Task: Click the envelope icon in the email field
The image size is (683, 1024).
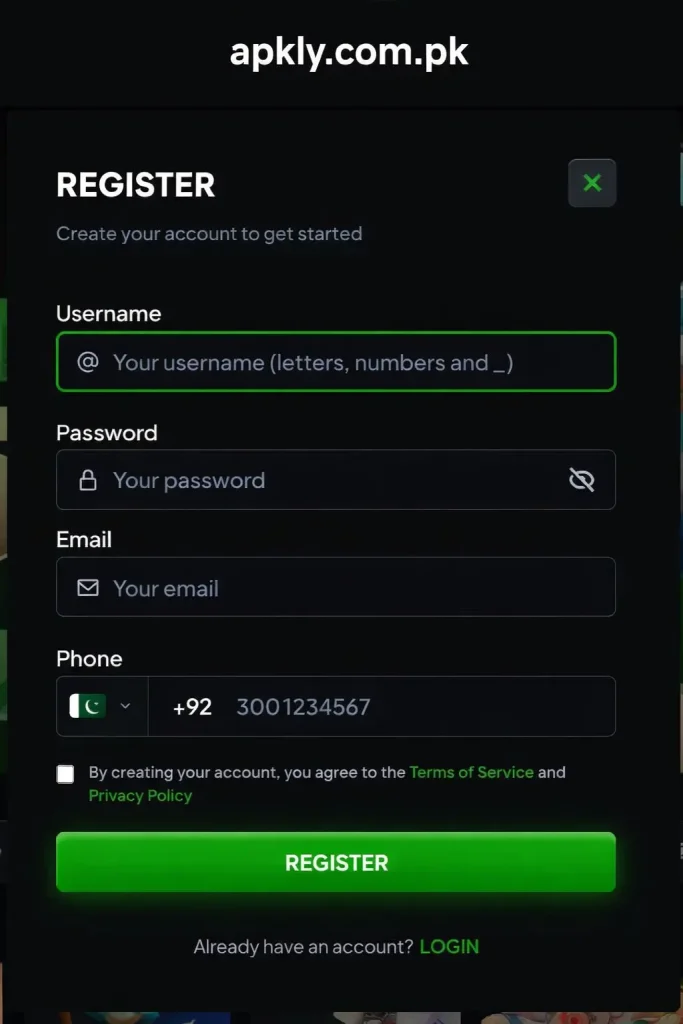Action: 88,588
